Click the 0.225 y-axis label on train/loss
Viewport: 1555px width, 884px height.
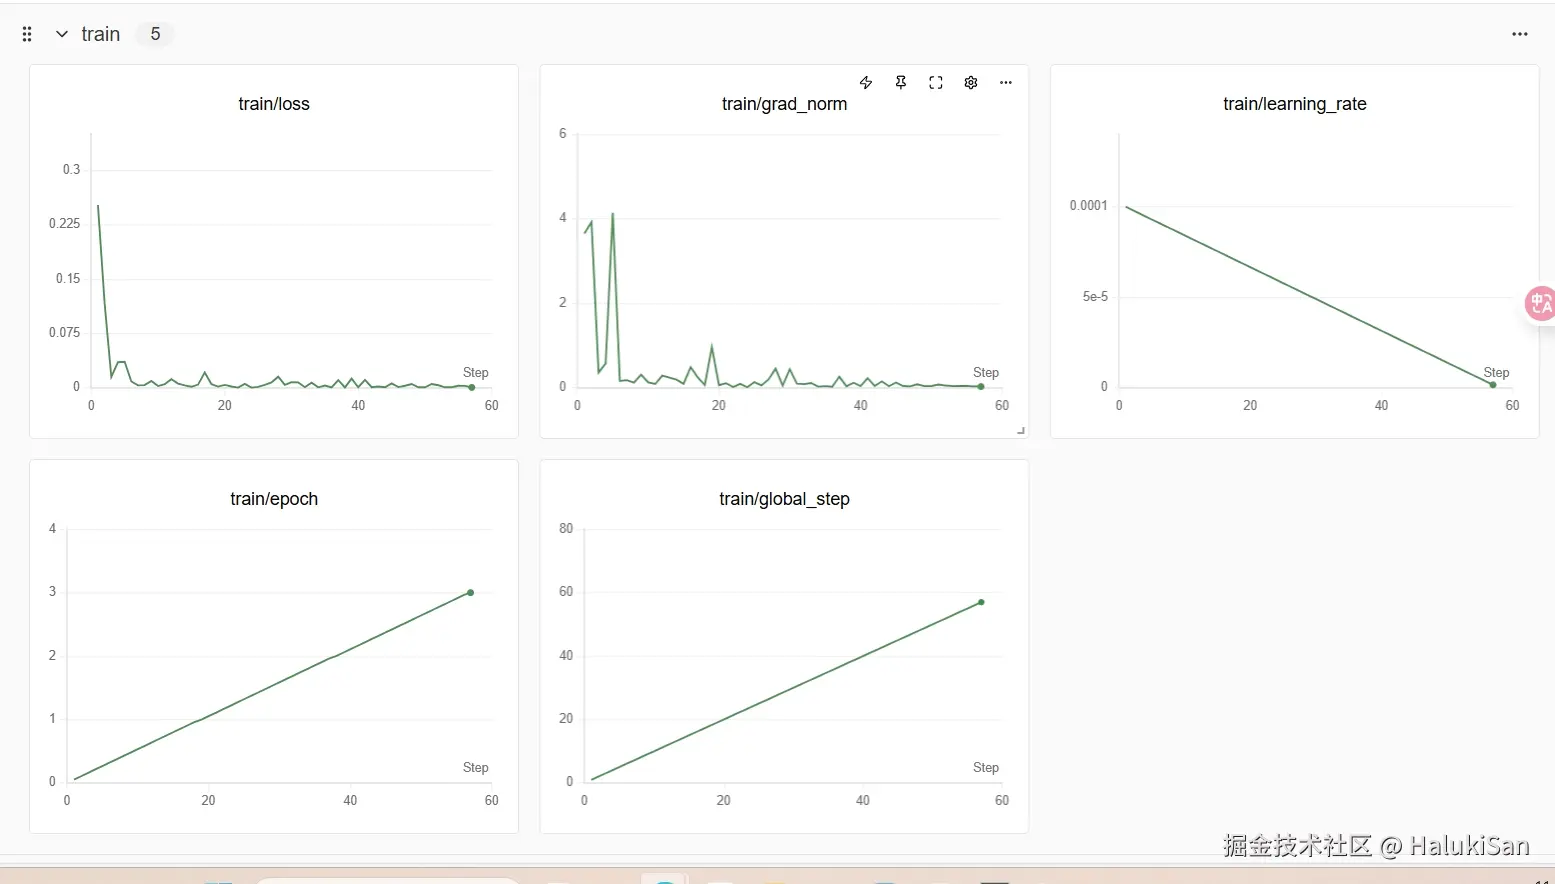[64, 224]
